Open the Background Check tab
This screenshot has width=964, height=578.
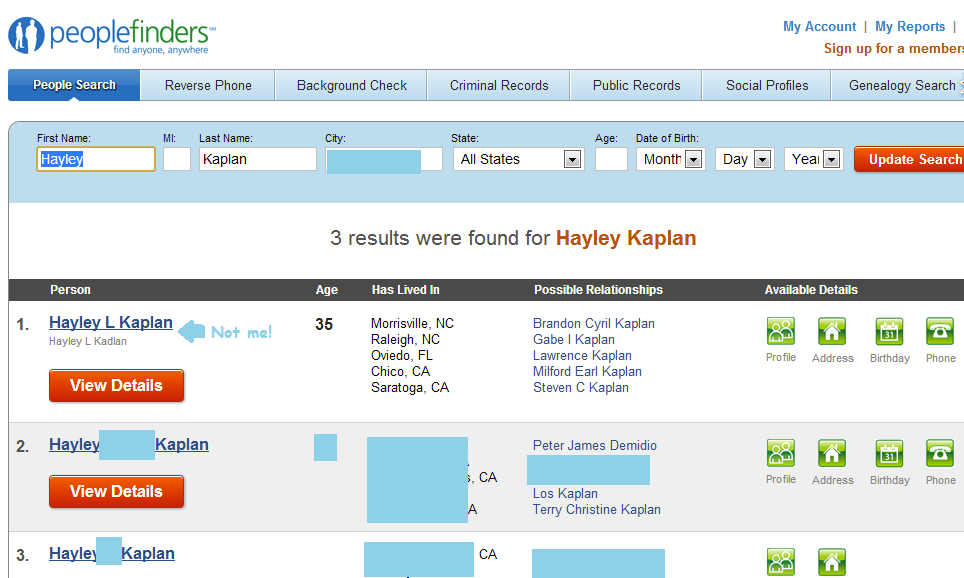pos(351,85)
